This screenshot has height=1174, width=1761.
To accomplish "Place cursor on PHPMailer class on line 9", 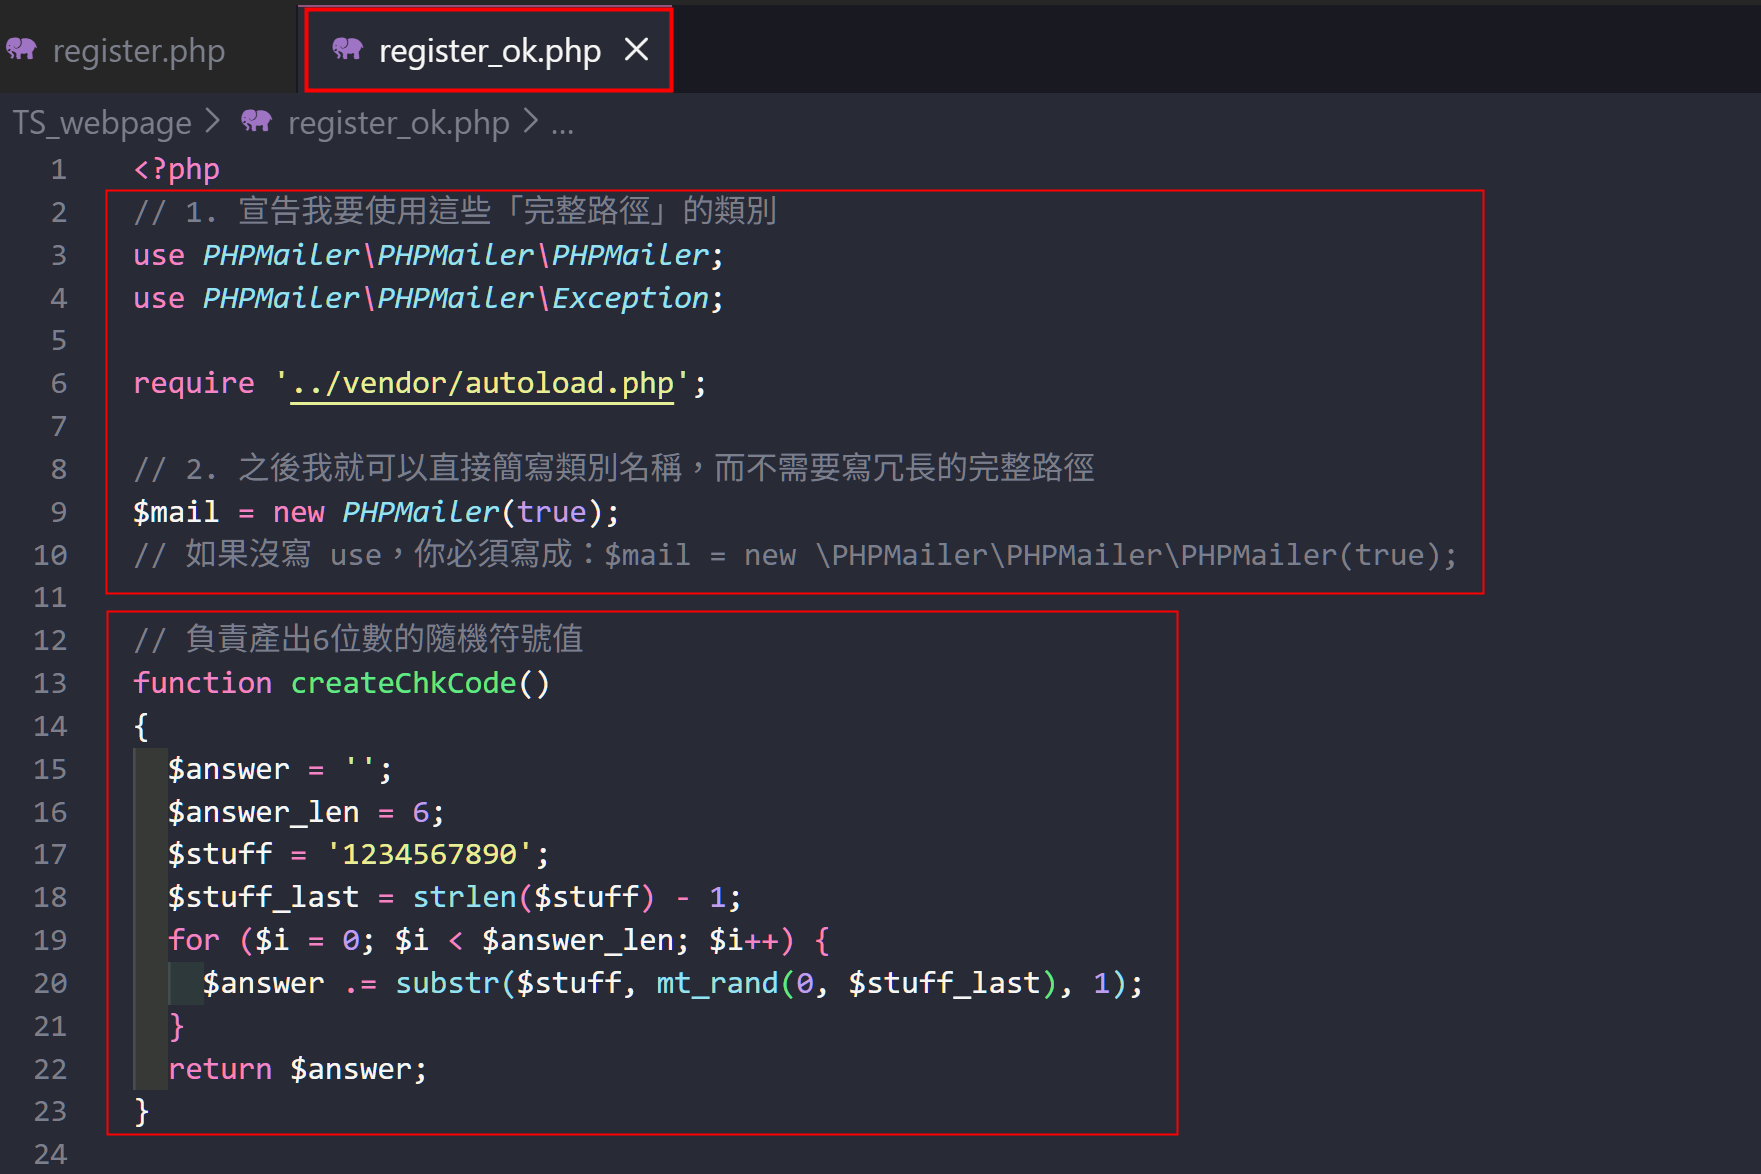I will (x=420, y=512).
